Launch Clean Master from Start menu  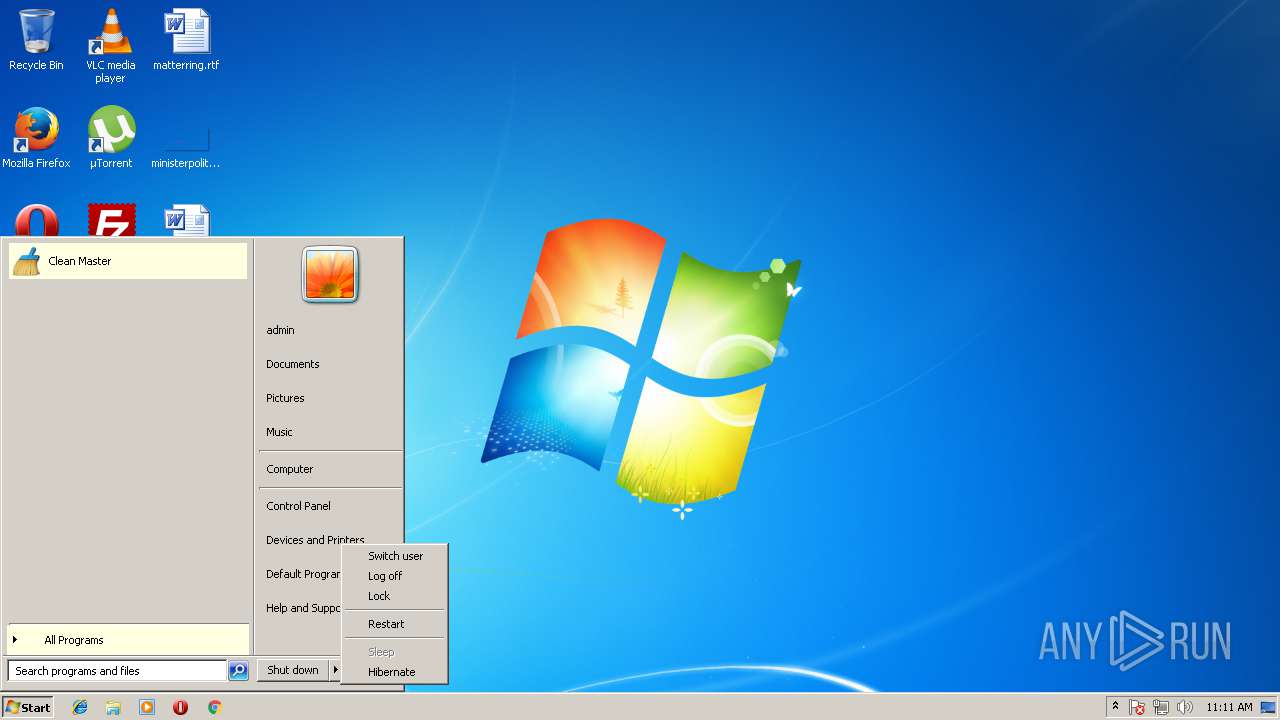click(x=127, y=261)
